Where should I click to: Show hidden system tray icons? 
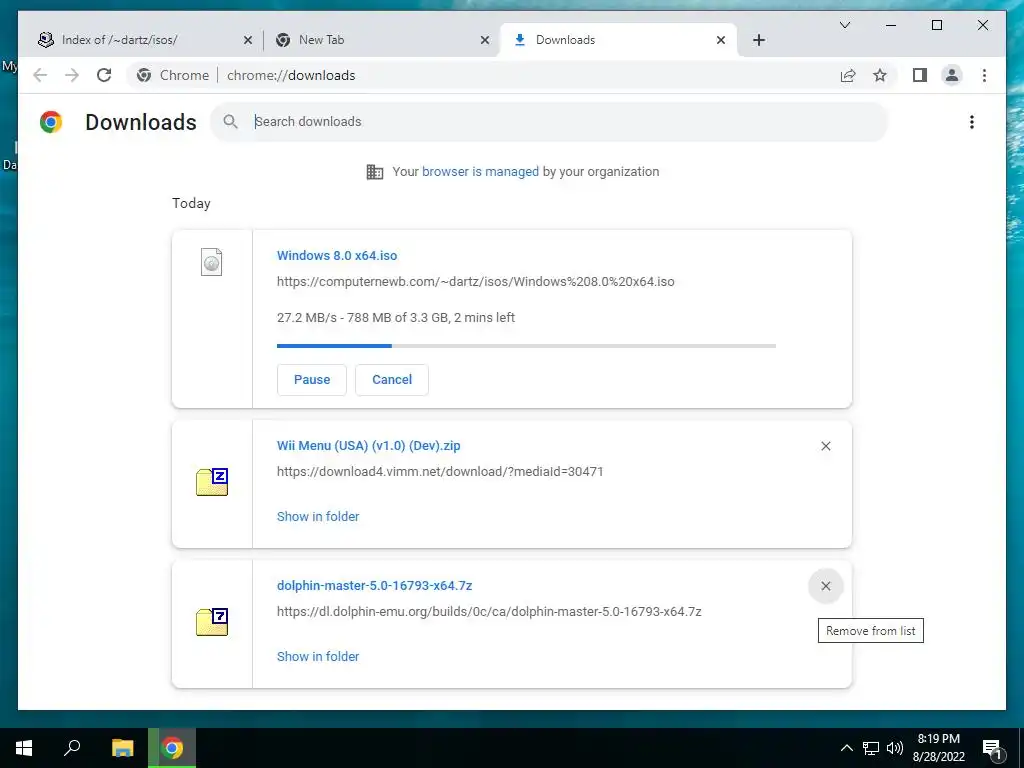click(x=846, y=748)
